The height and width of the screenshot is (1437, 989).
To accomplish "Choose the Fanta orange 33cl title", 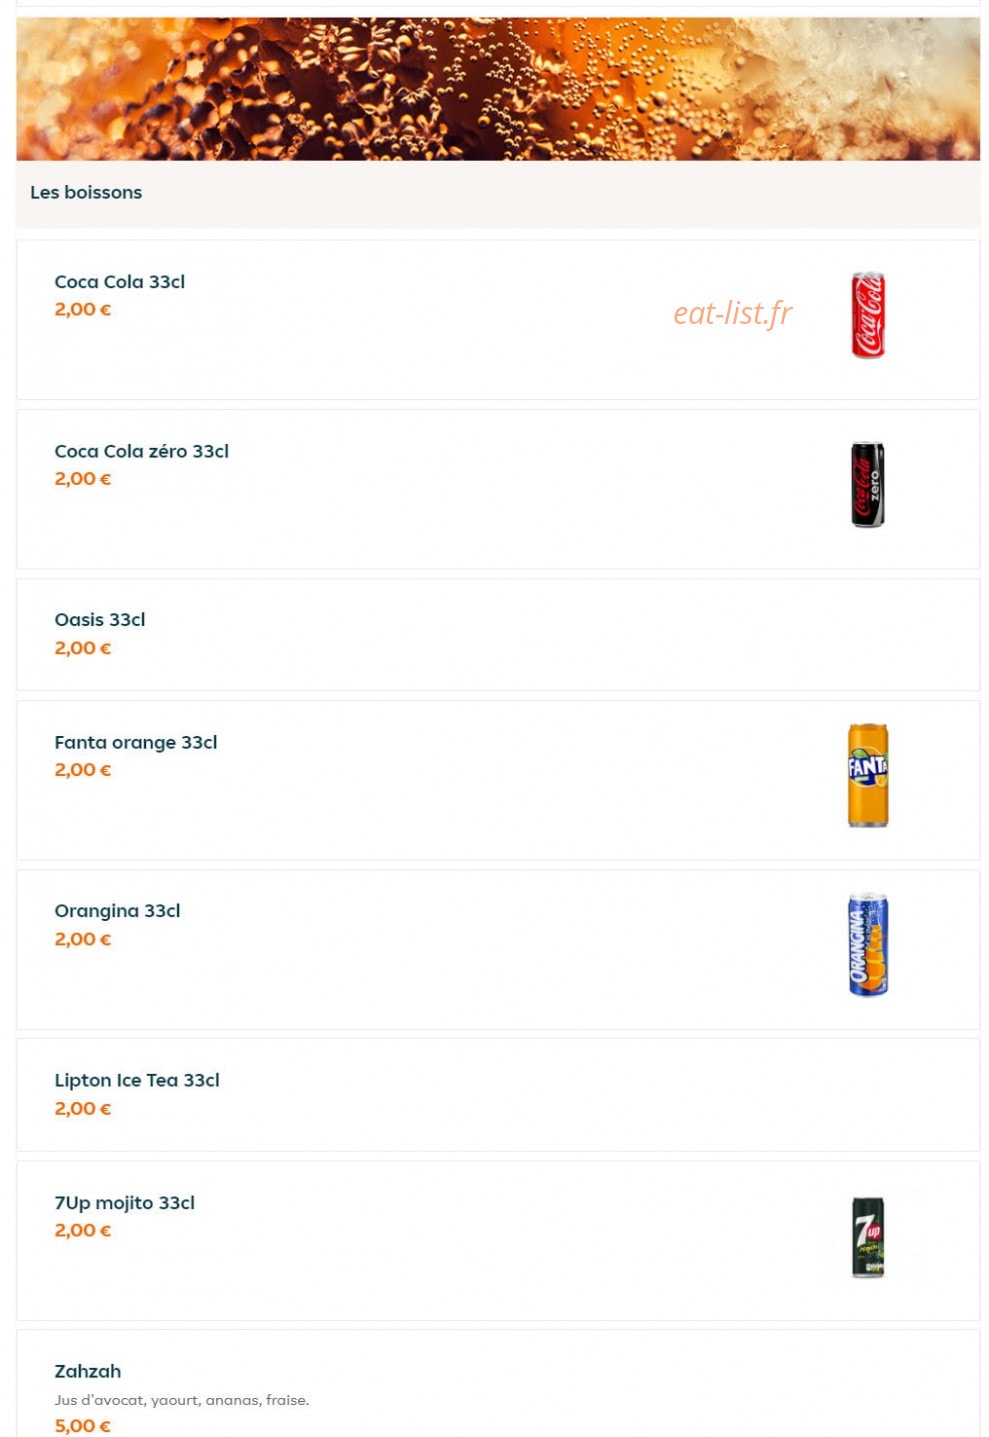I will tap(136, 742).
